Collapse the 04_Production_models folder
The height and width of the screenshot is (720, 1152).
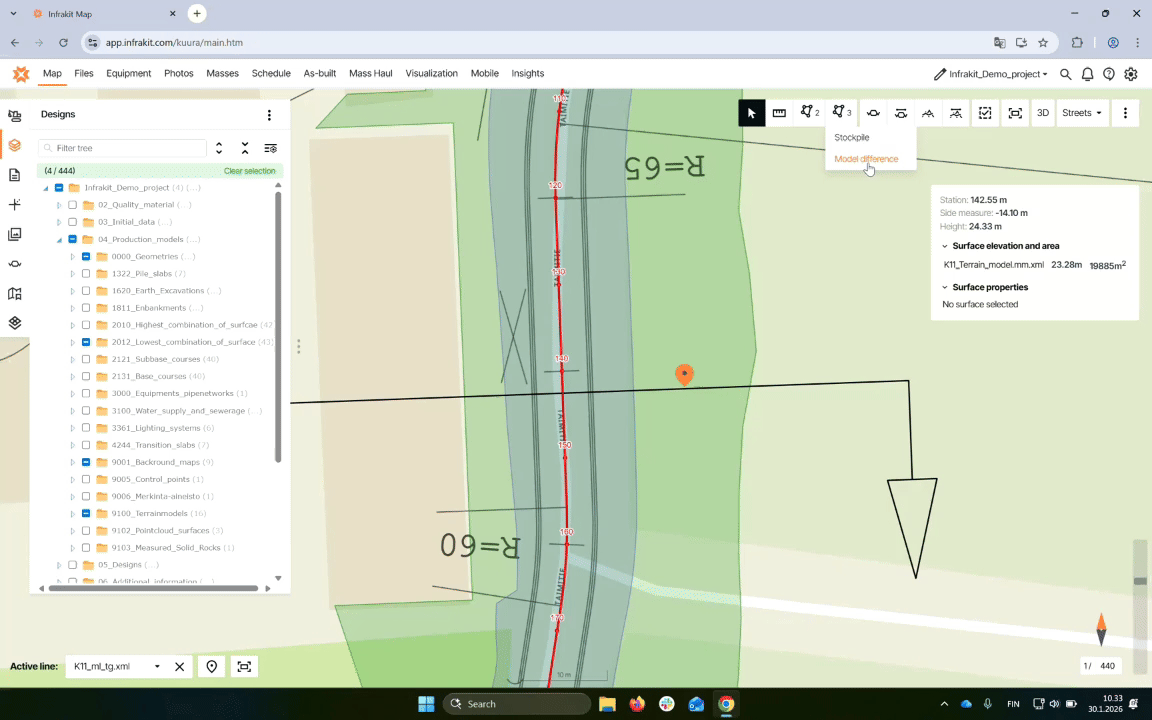(59, 240)
